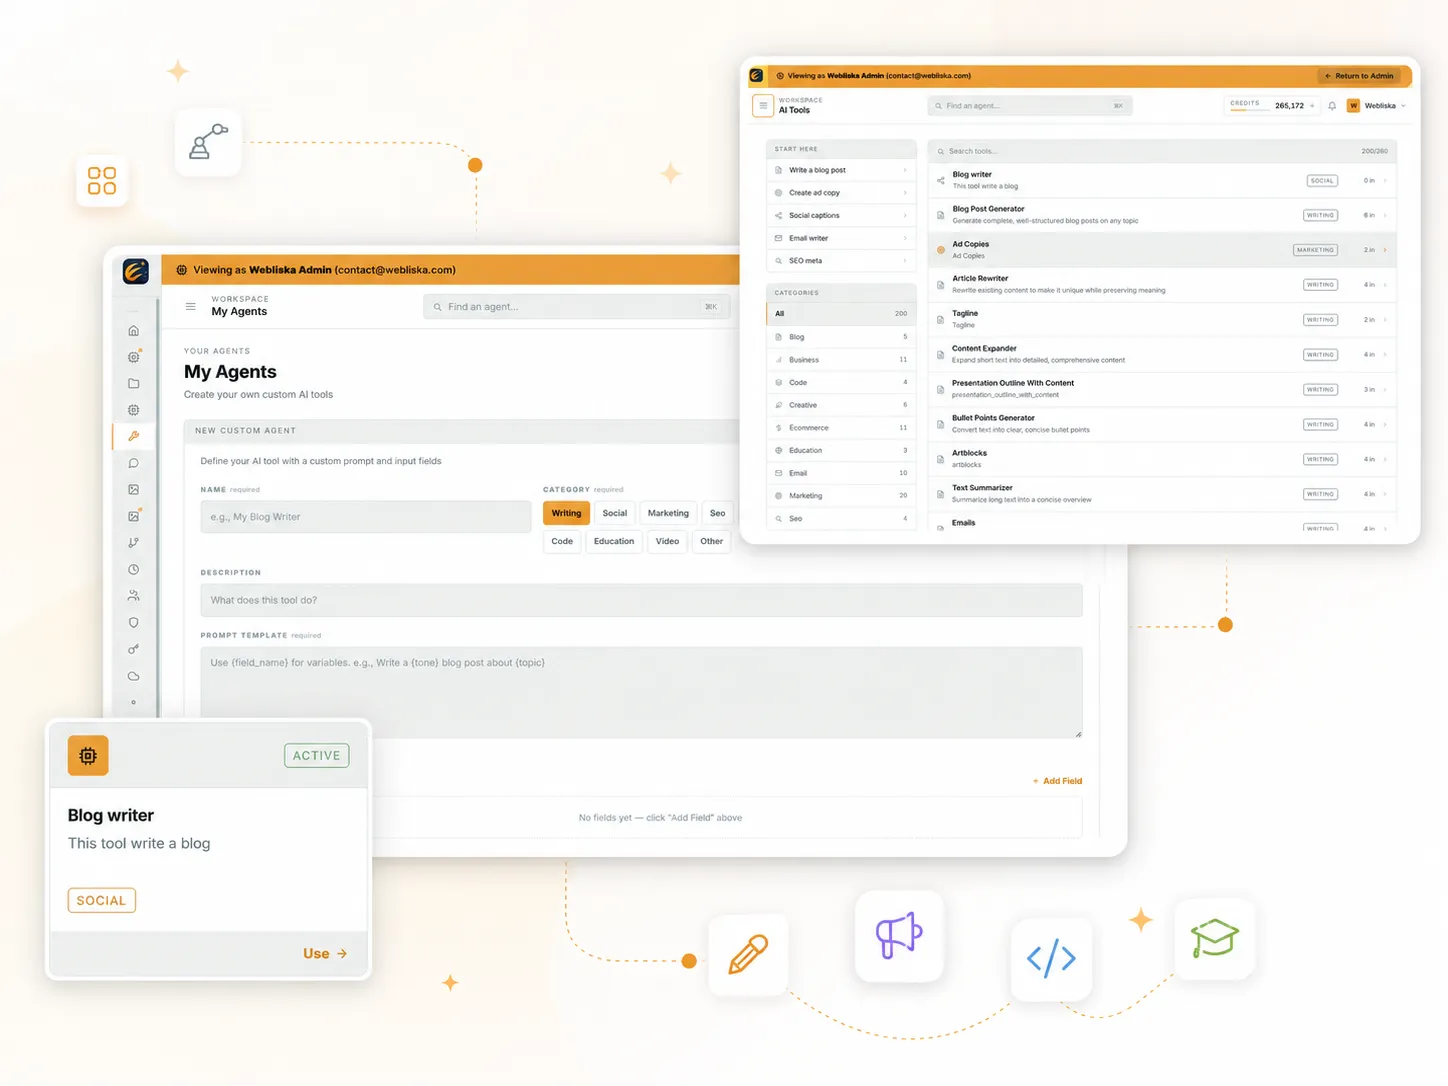
Task: Toggle the hamburger menu beside My Agents
Action: tap(190, 307)
